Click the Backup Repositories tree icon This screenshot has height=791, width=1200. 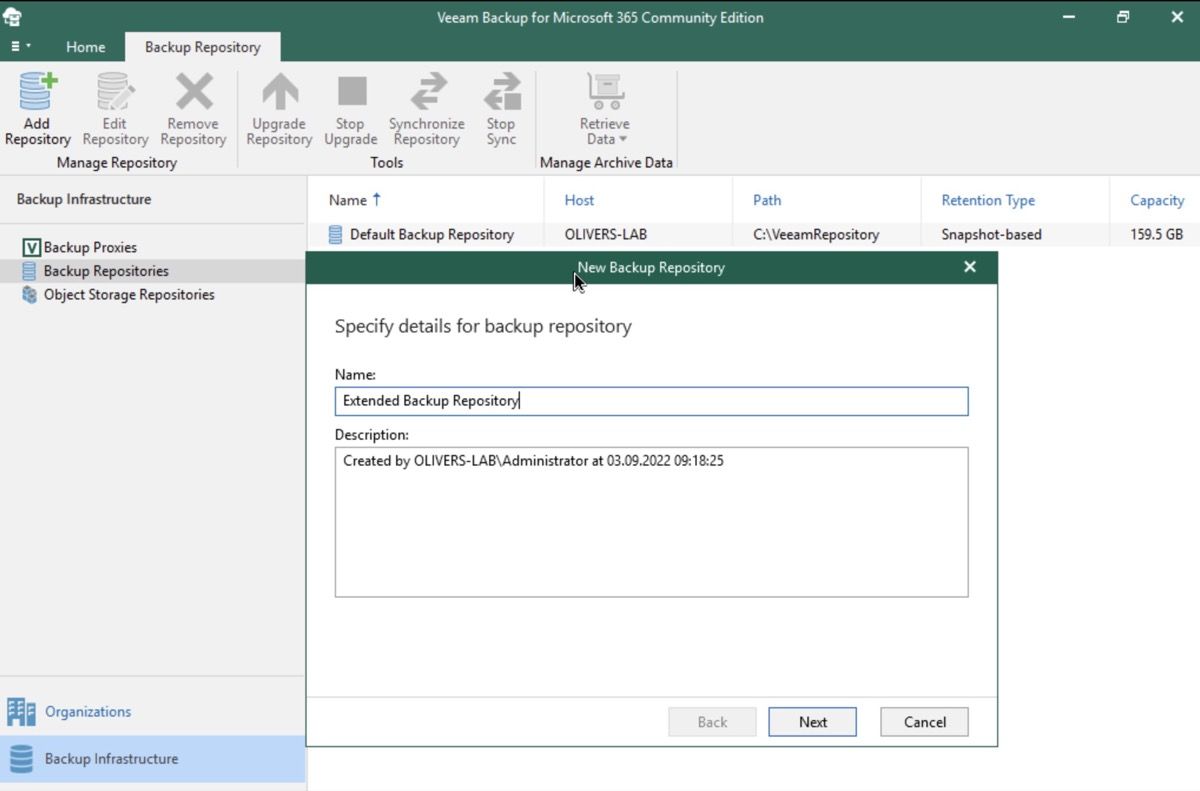point(30,271)
